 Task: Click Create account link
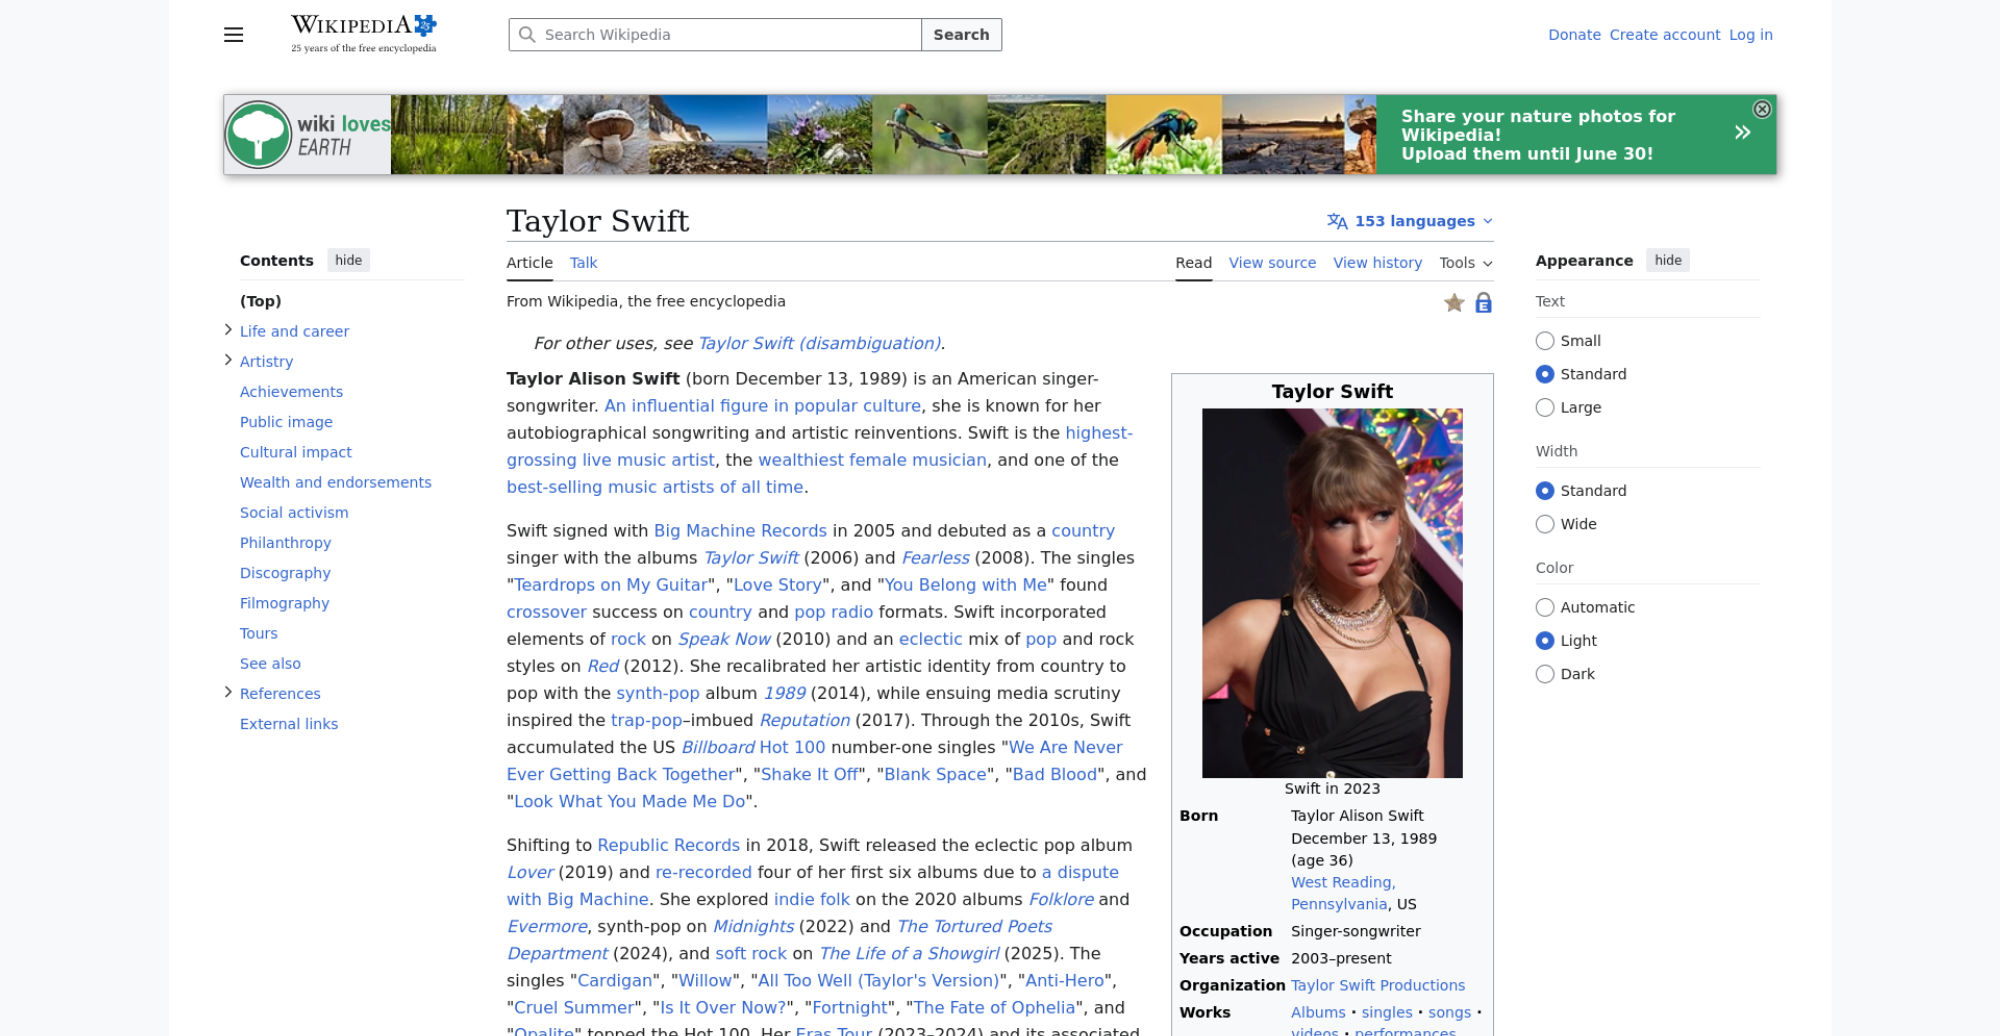coord(1664,35)
